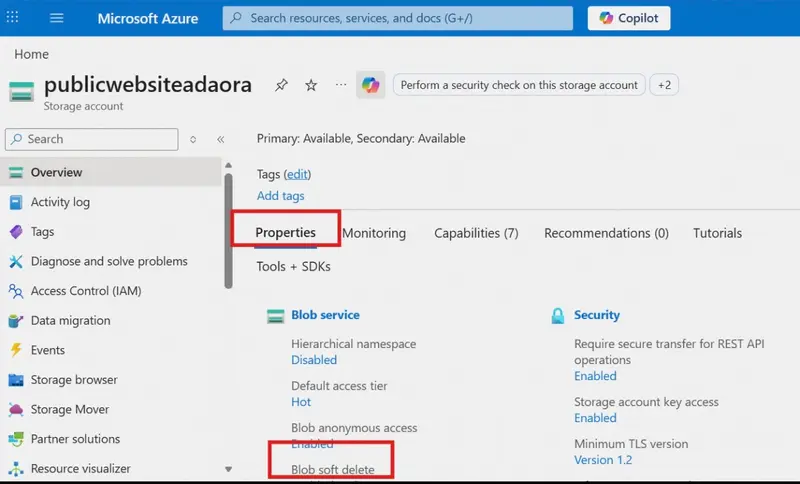Image resolution: width=800 pixels, height=484 pixels.
Task: Click Version 1.2 under Minimum TLS version
Action: [x=603, y=460]
